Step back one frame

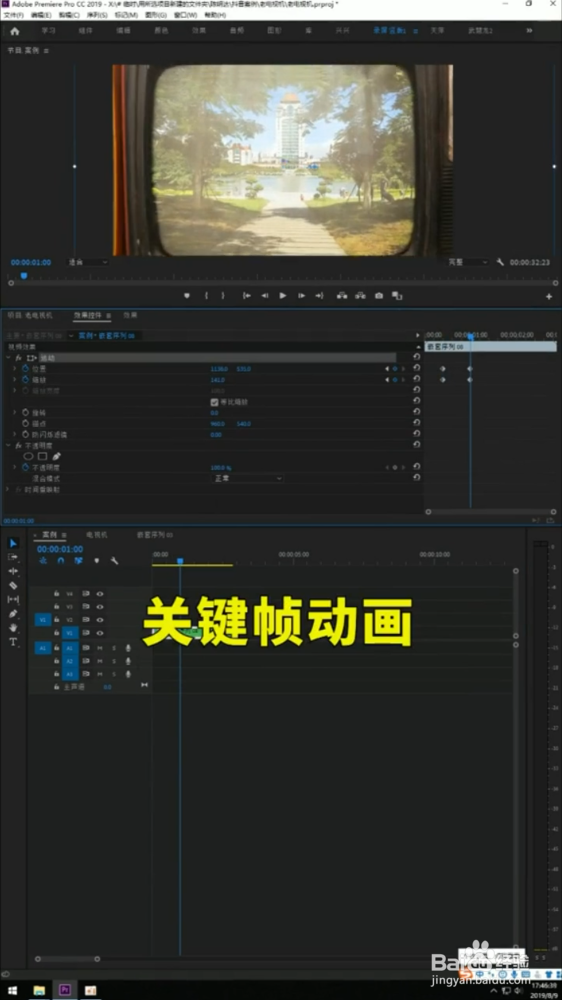coord(265,295)
